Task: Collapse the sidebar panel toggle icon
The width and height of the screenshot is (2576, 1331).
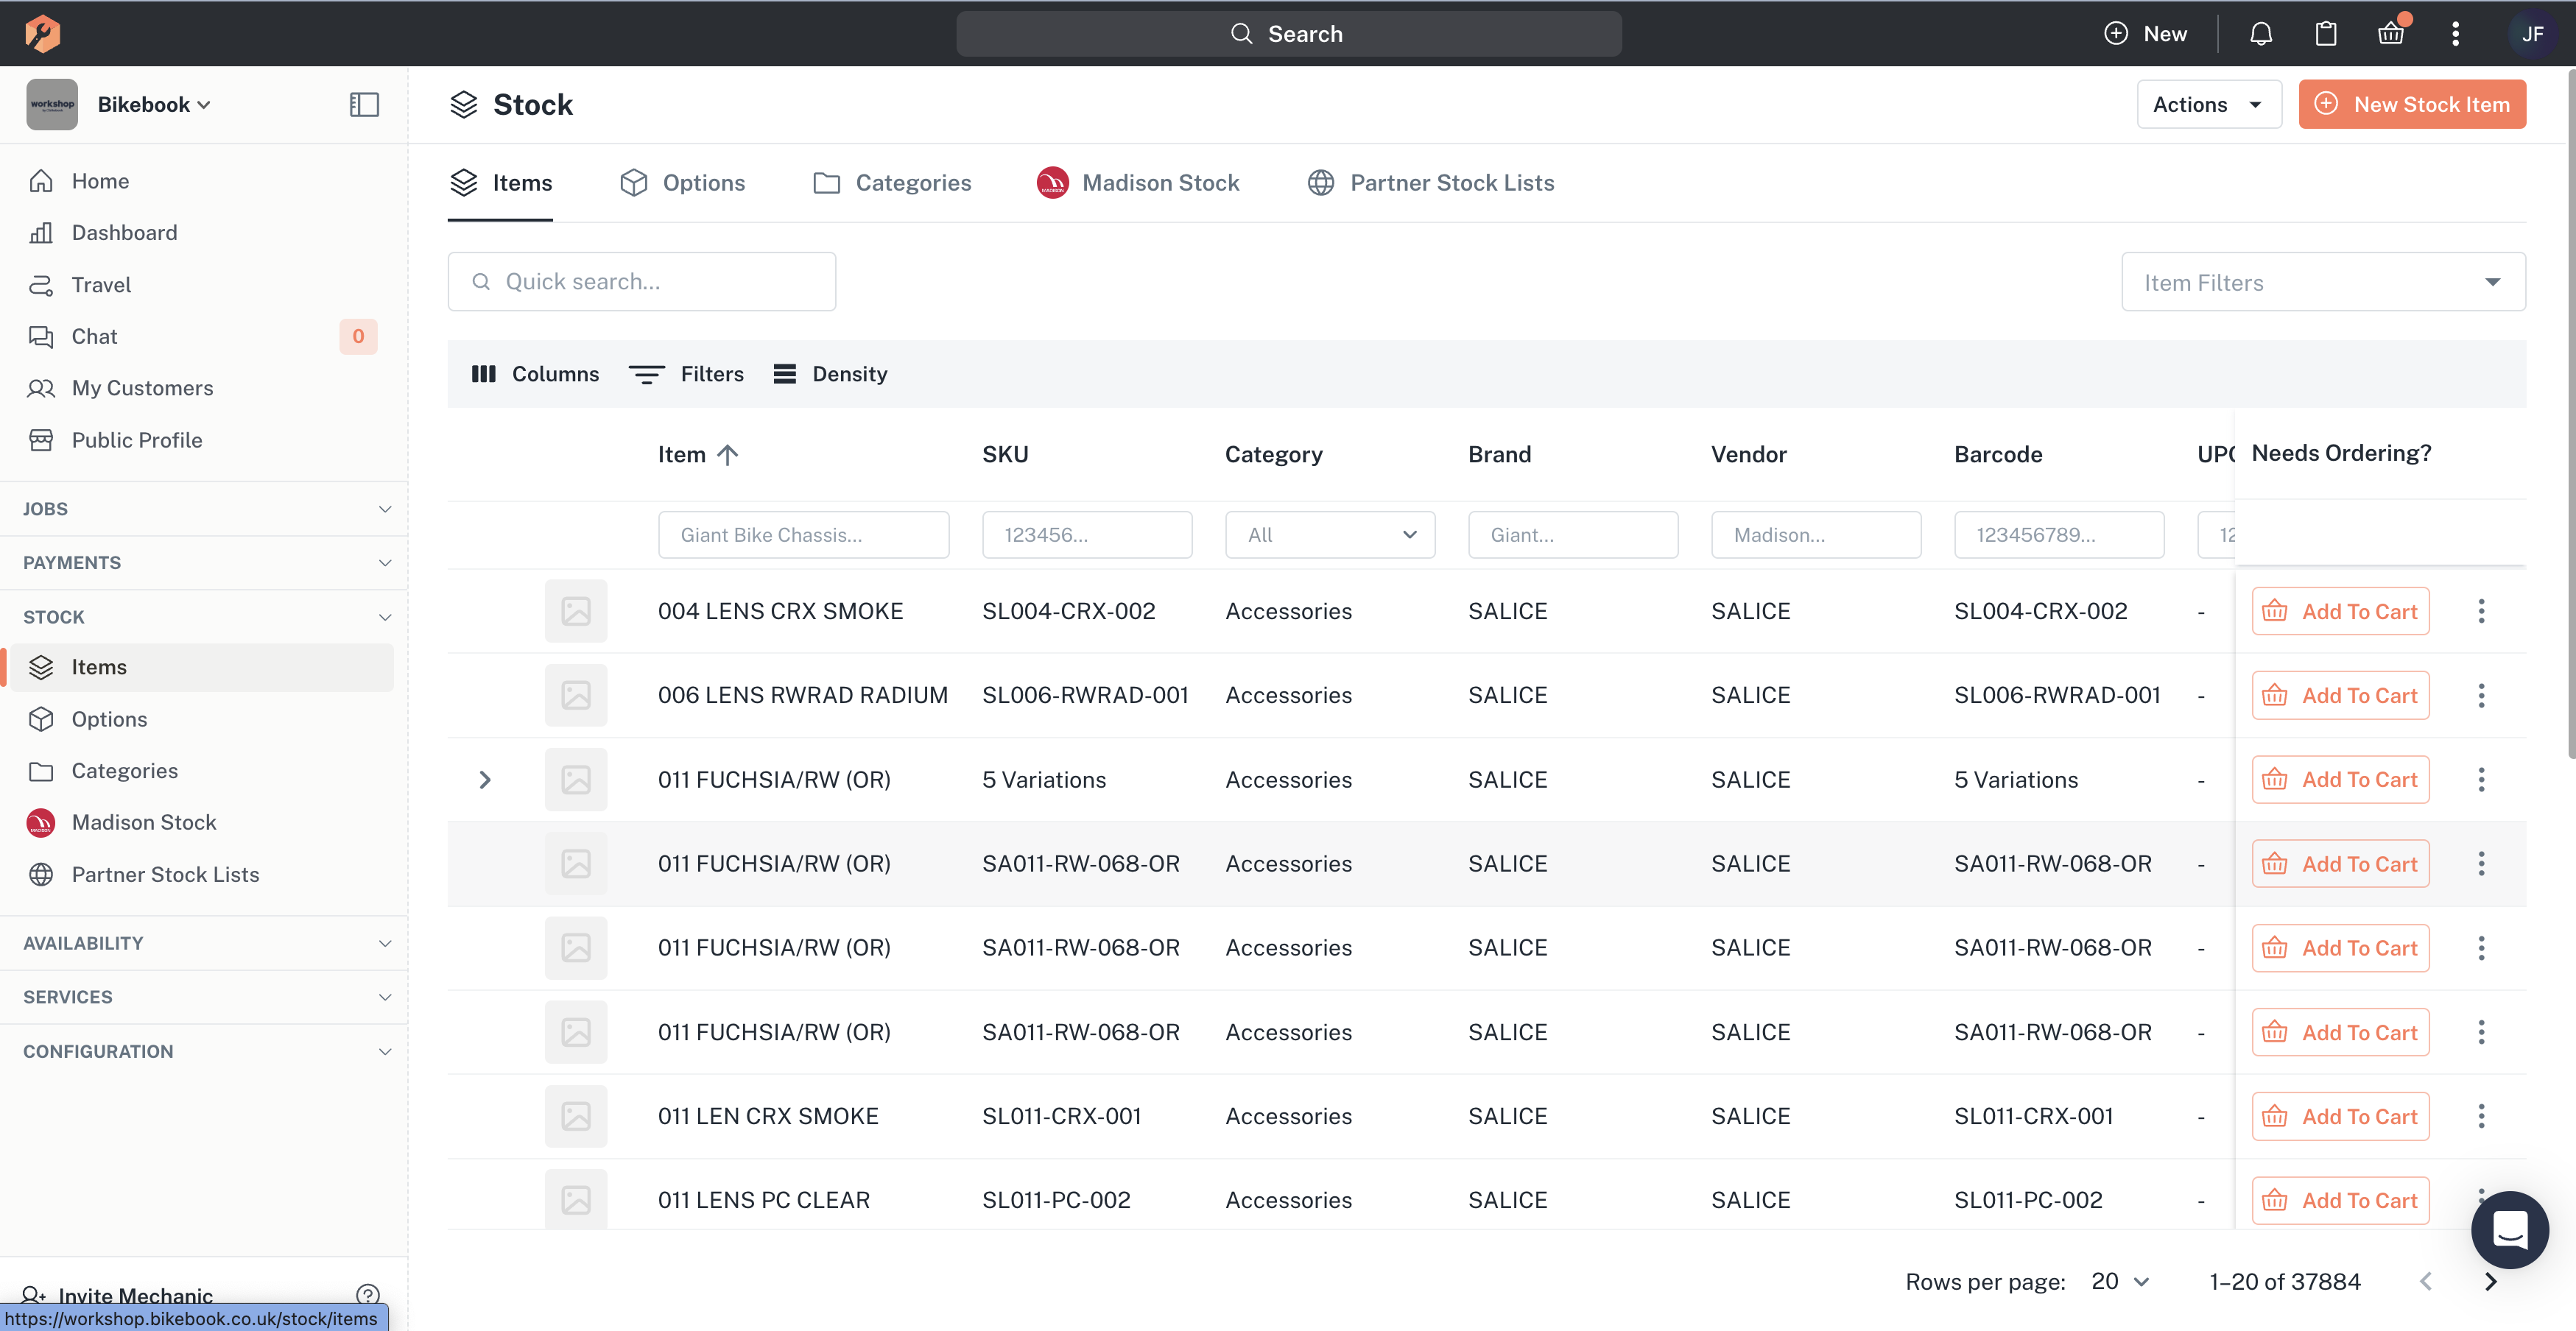Action: click(364, 104)
